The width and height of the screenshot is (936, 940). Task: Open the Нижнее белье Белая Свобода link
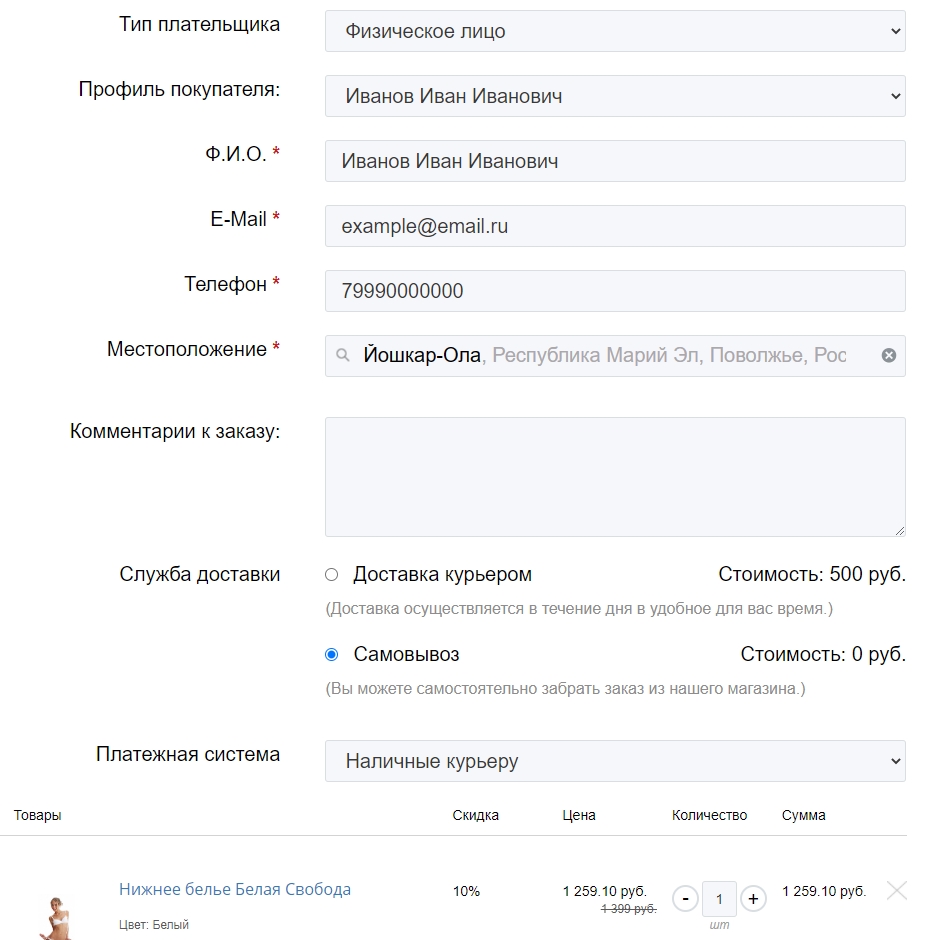click(235, 889)
